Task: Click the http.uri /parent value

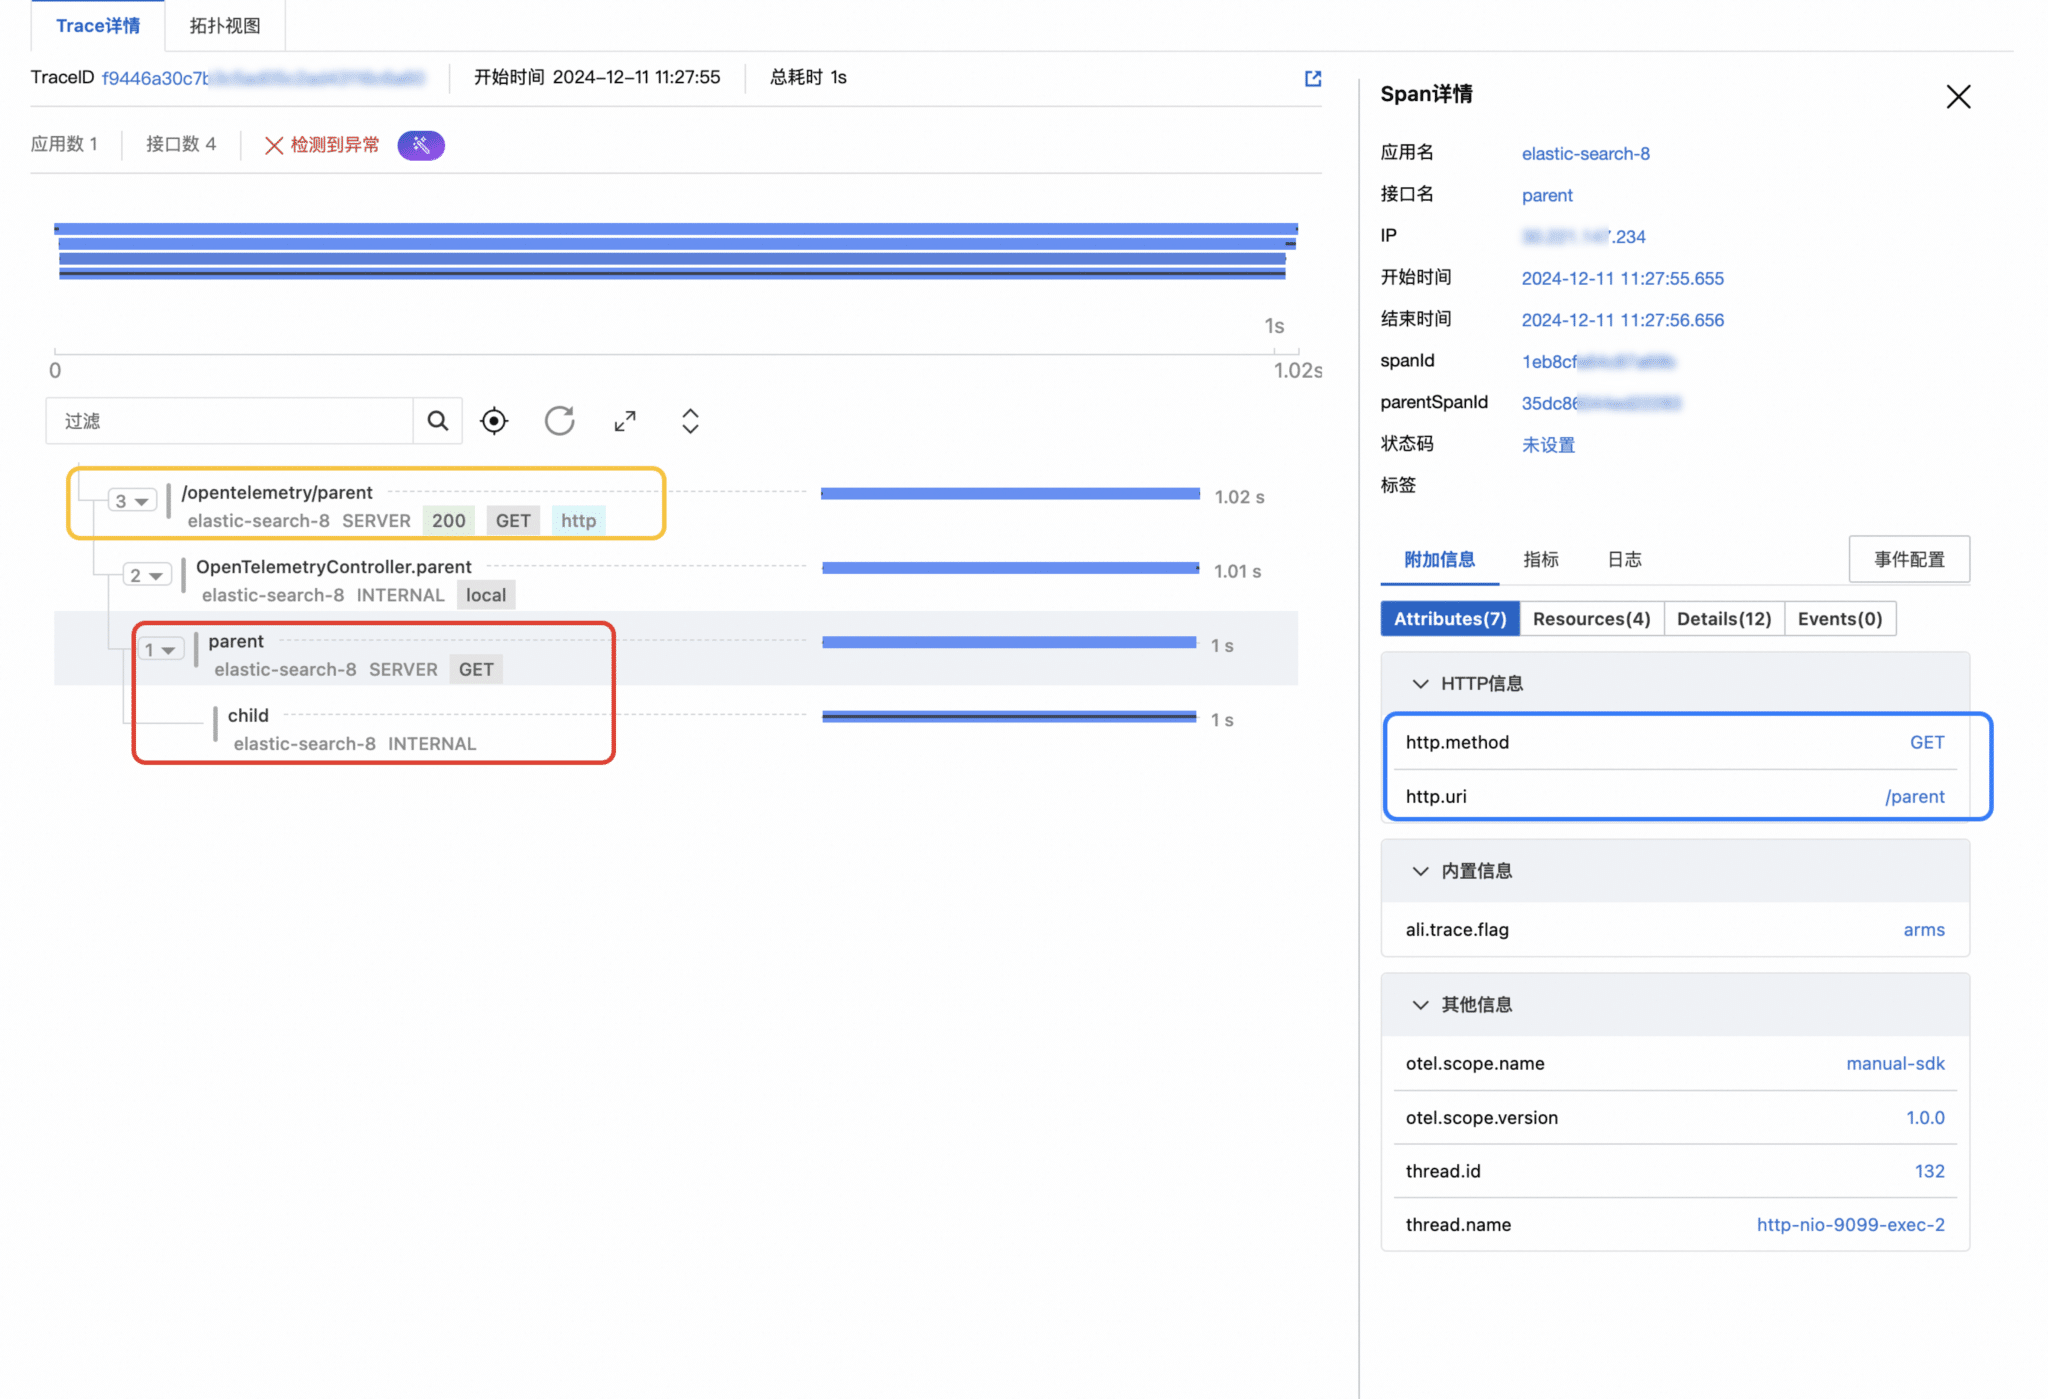Action: point(1914,797)
